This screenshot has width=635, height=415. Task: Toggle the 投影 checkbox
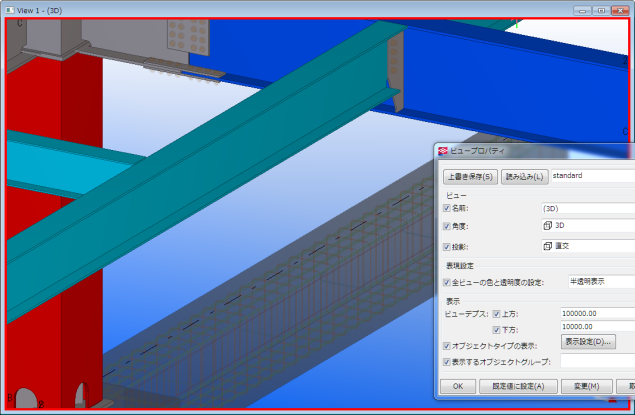(x=447, y=246)
